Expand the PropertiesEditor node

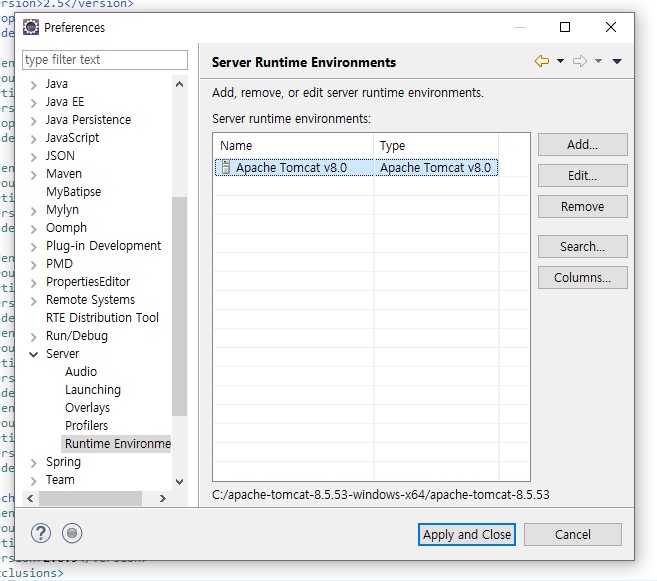[x=34, y=283]
